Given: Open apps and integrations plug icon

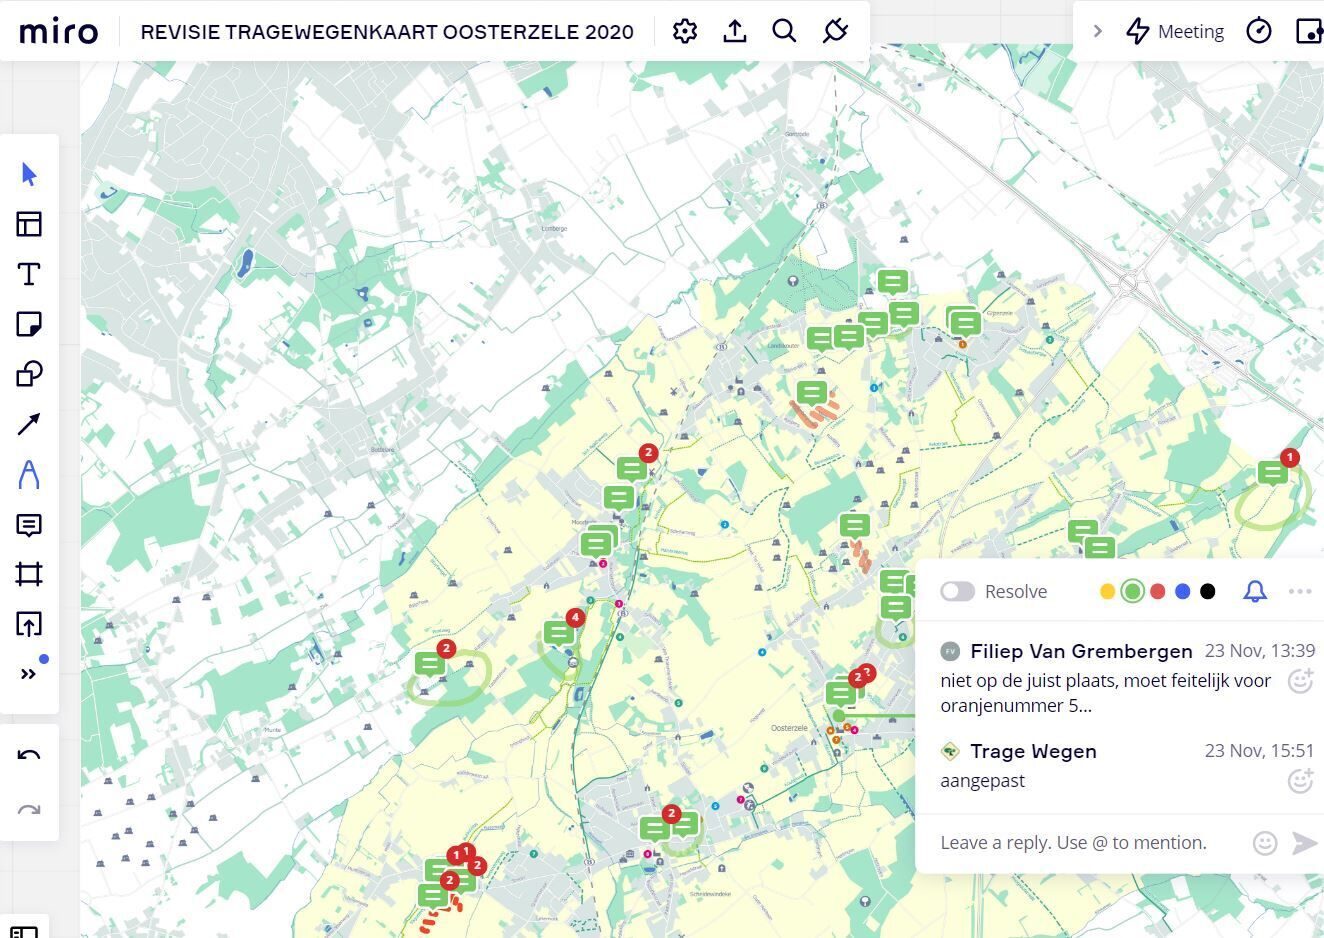Looking at the screenshot, I should coord(836,31).
